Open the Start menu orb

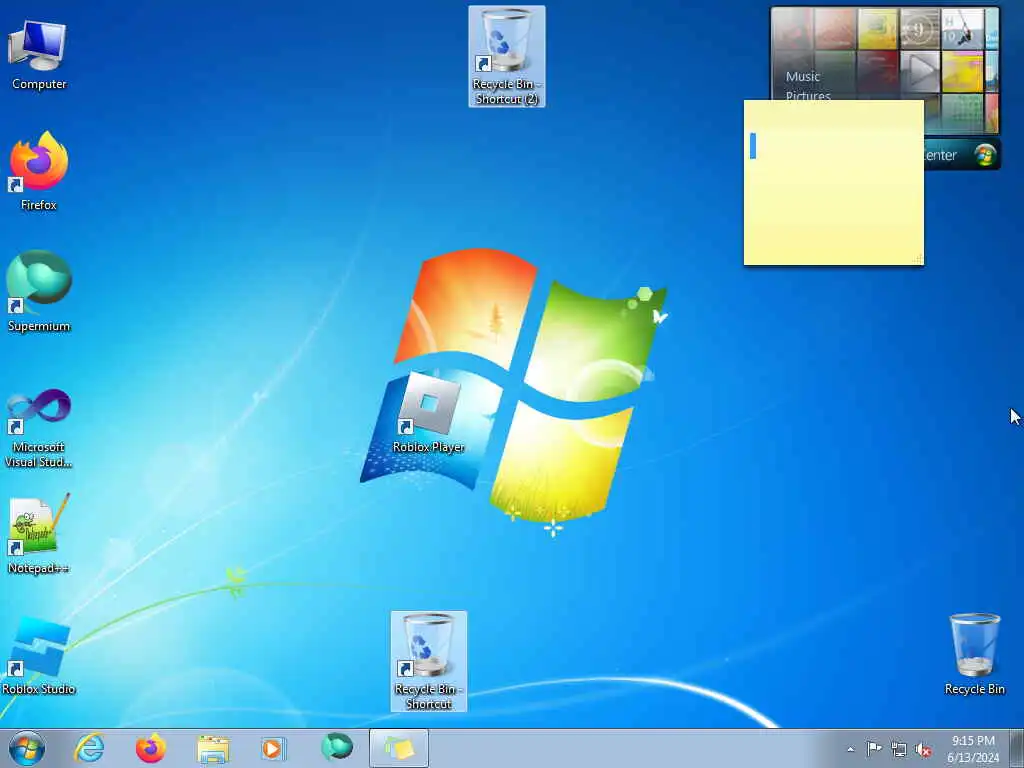(x=27, y=748)
